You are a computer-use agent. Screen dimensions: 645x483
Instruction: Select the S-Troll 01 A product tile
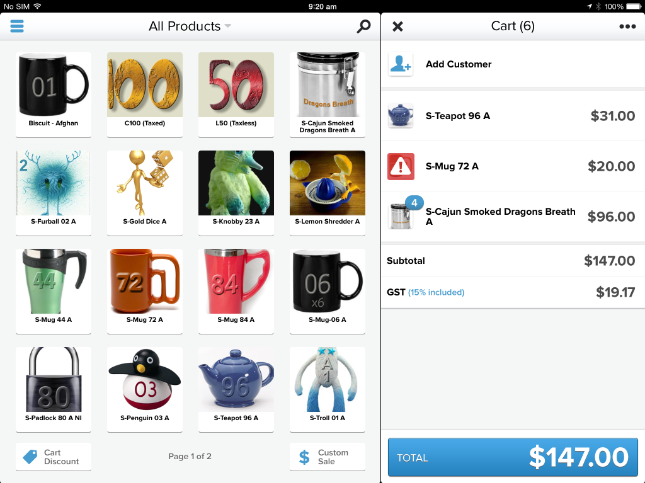[327, 389]
